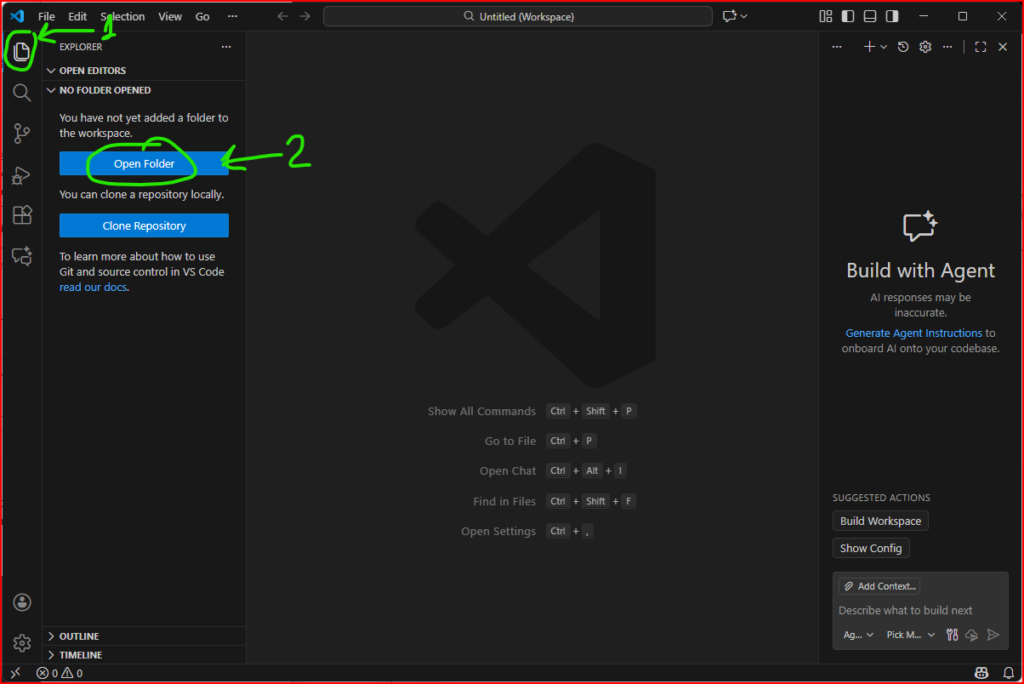Follow the Generate Agent Instructions link
This screenshot has height=684, width=1024.
913,333
